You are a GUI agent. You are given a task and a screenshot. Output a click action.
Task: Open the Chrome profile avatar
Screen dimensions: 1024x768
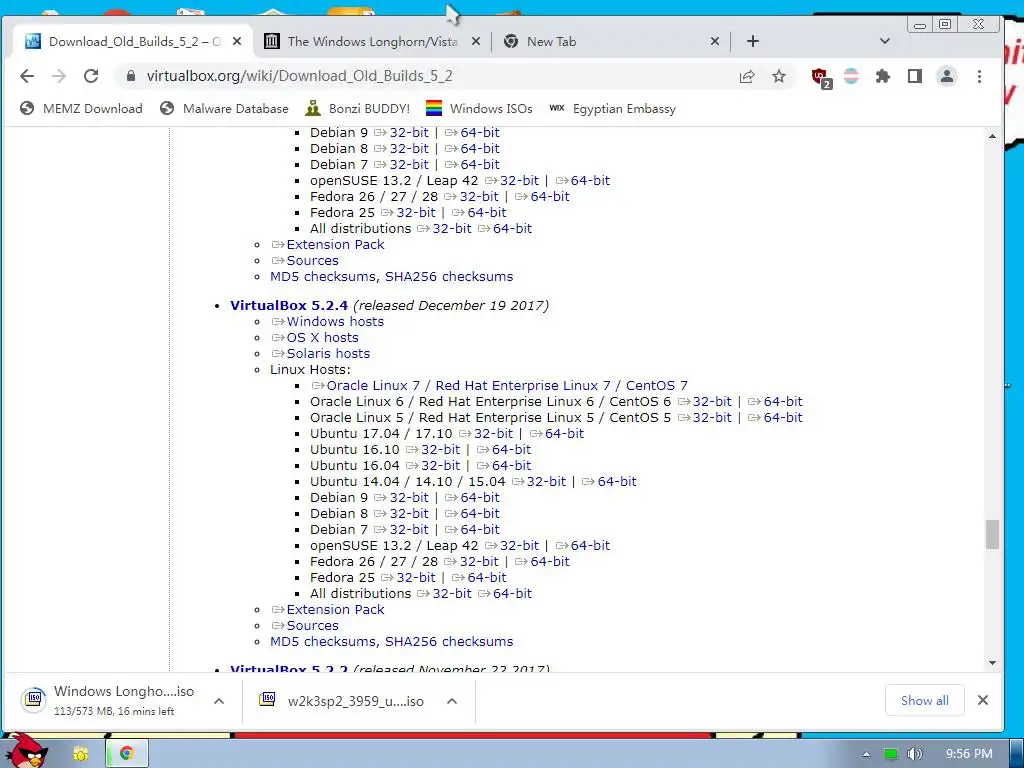[x=947, y=76]
